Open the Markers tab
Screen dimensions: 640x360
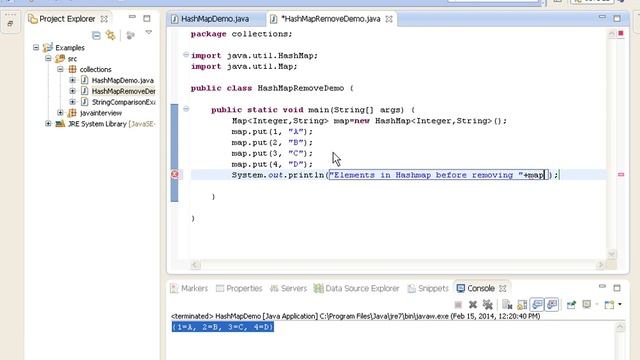click(x=189, y=288)
